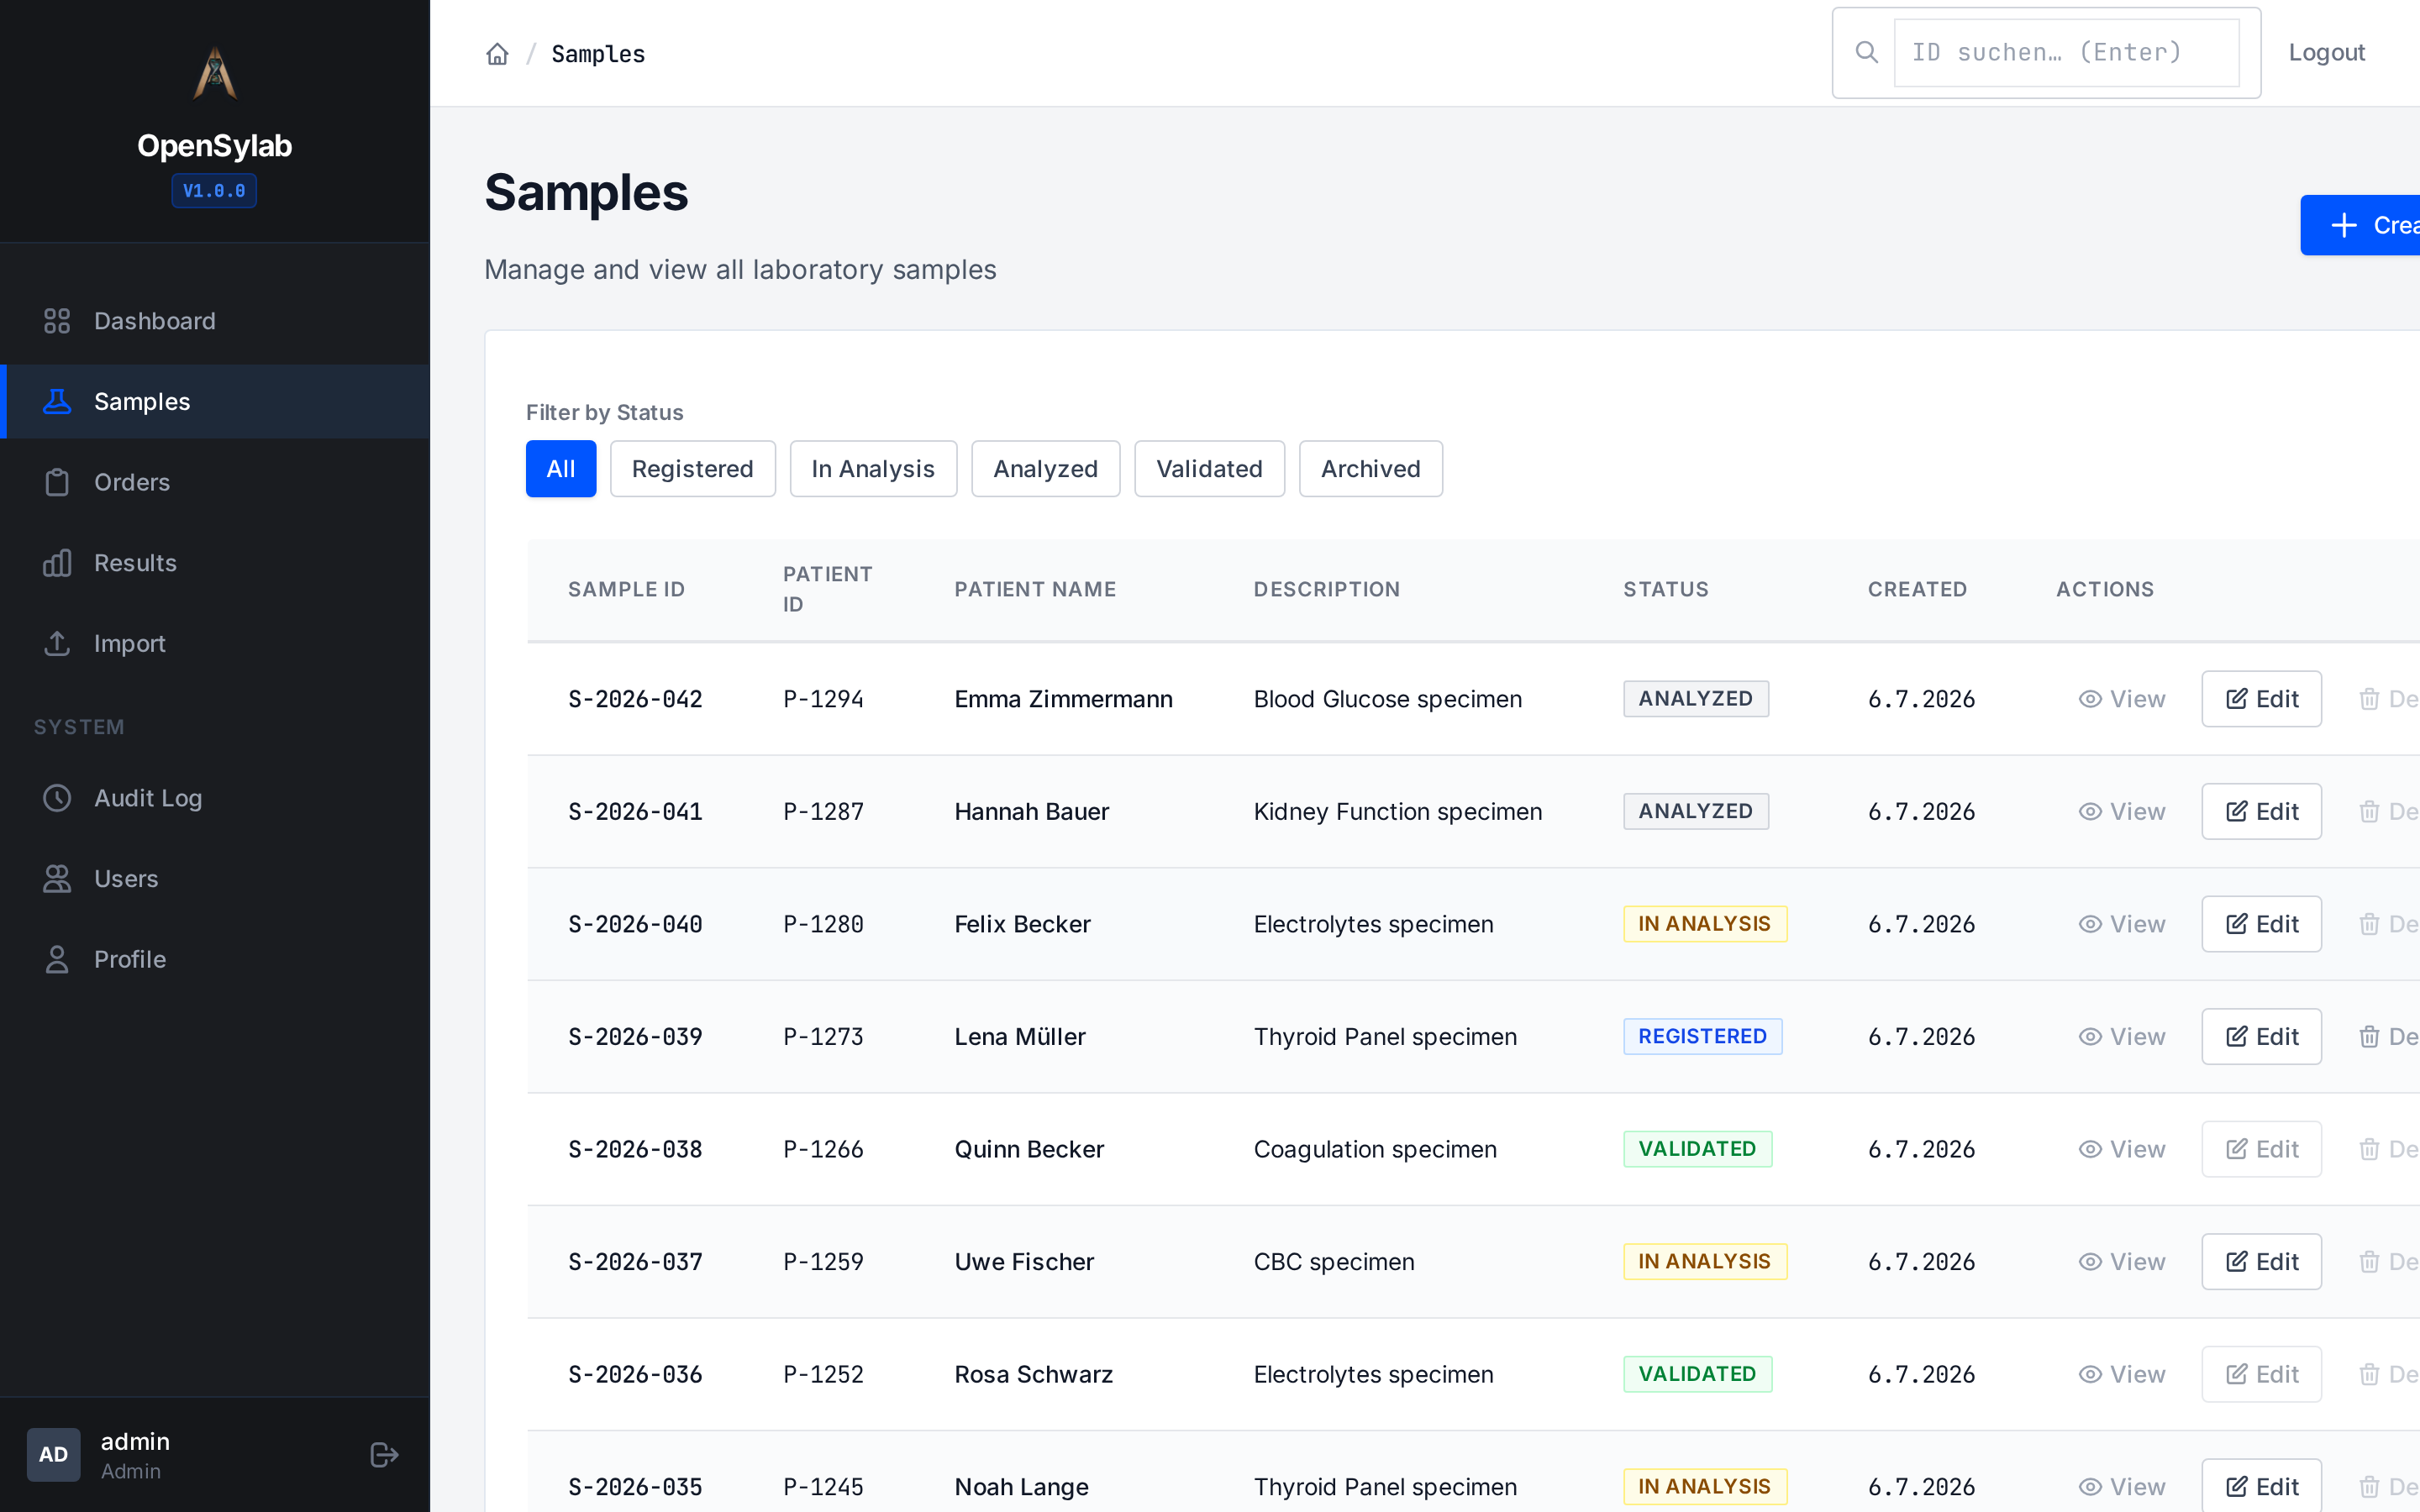
Task: Go to Dashboard in sidebar
Action: [x=215, y=321]
